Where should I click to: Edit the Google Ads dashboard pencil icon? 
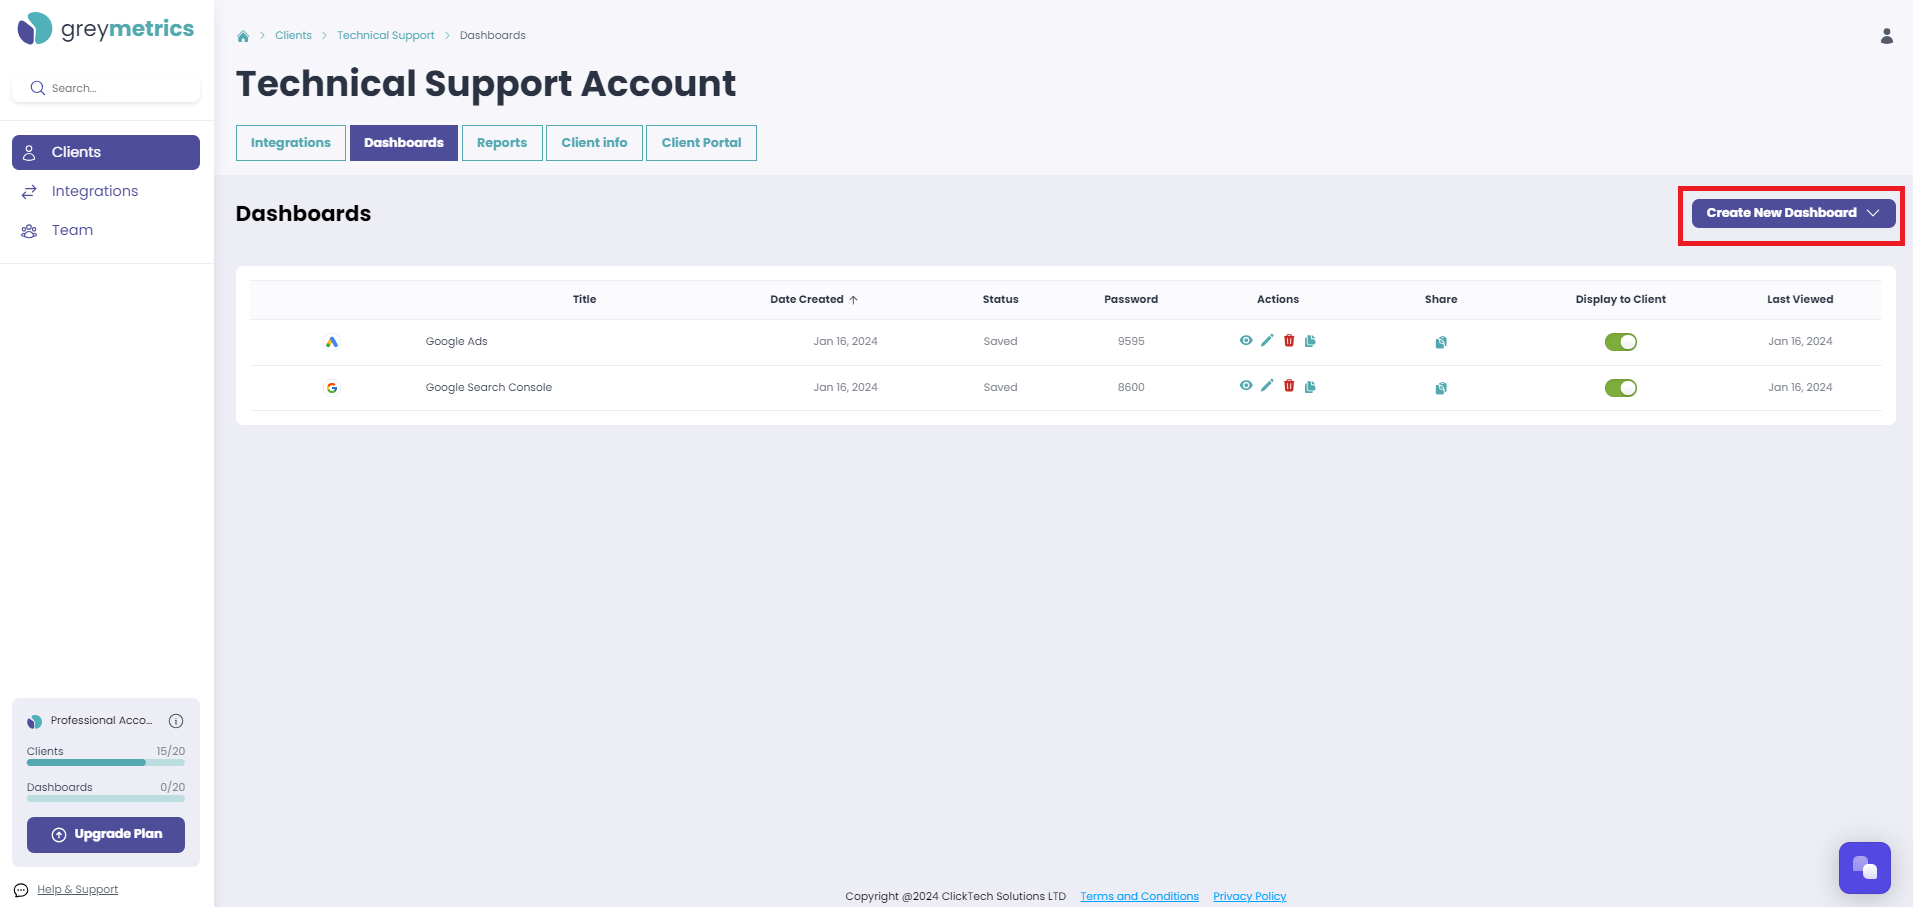point(1267,341)
